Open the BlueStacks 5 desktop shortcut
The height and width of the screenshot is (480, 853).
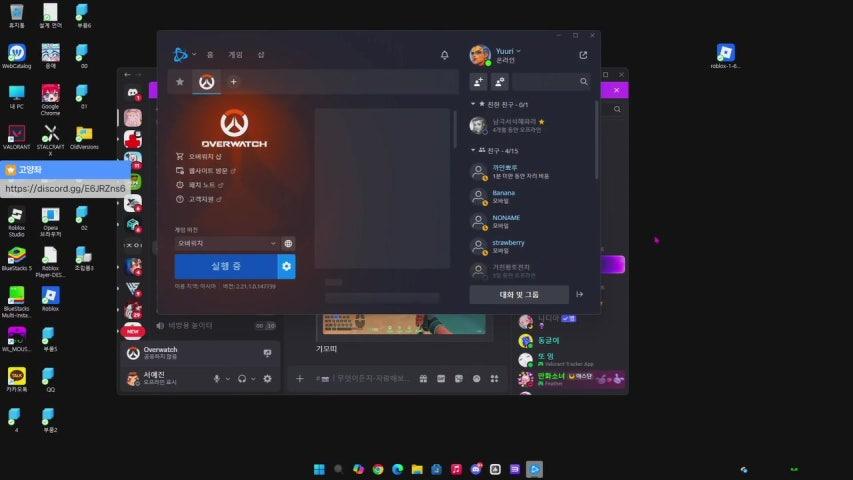tap(16, 259)
